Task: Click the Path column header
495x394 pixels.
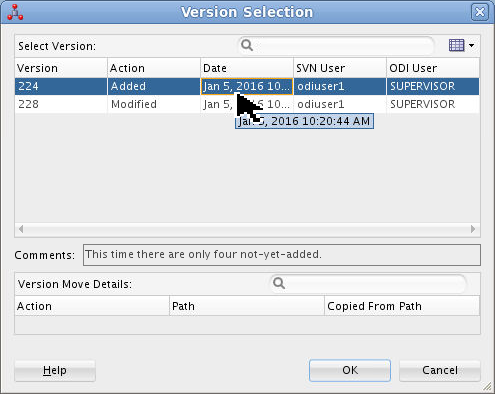Action: [x=247, y=306]
